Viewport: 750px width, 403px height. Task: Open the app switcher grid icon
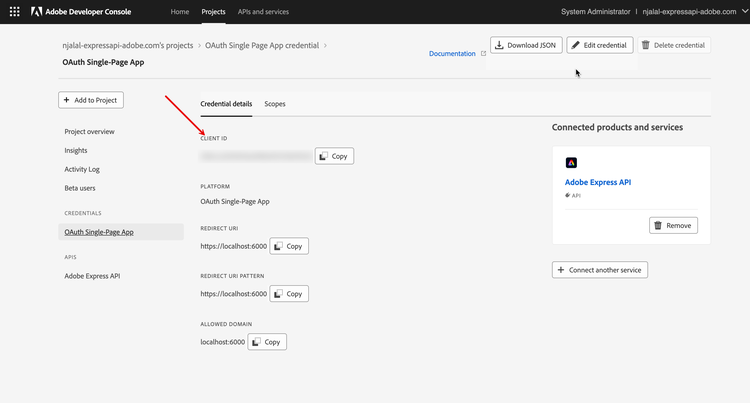(14, 11)
